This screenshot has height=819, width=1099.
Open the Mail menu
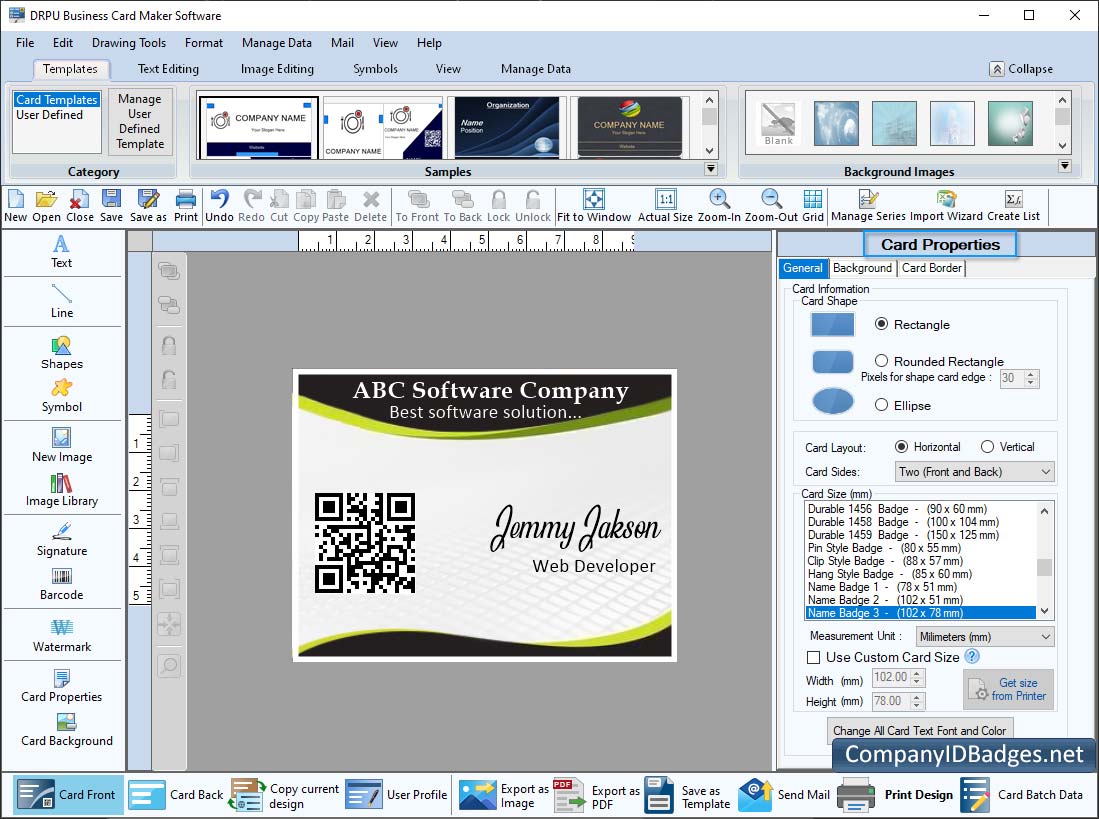(342, 43)
